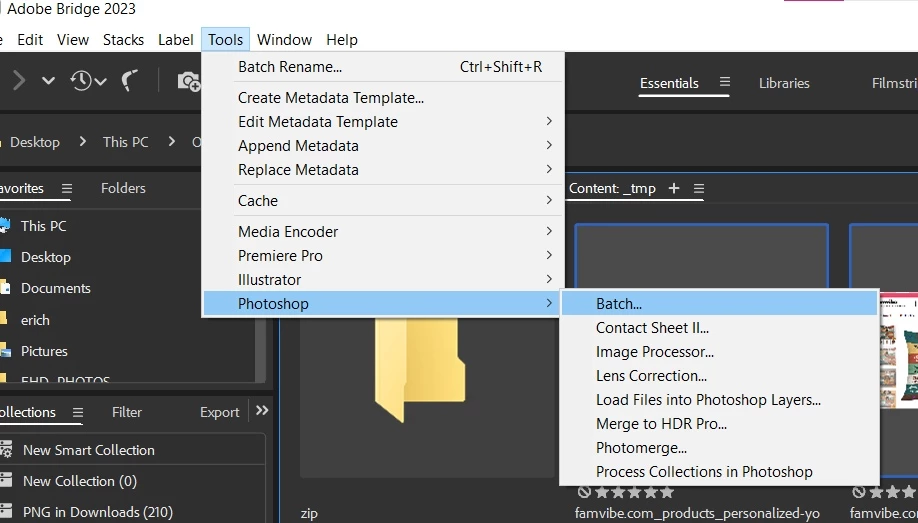Click Desktop icon in Favorites
Screen dimensions: 918x523
pos(5,256)
